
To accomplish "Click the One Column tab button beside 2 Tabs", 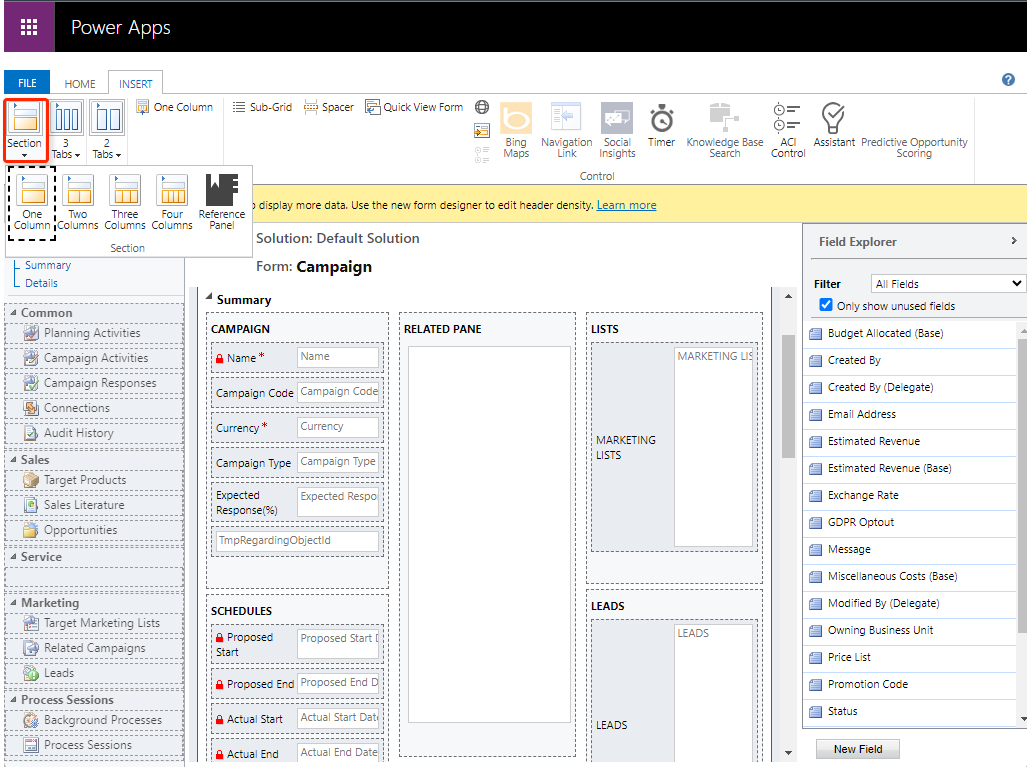I will (x=175, y=107).
